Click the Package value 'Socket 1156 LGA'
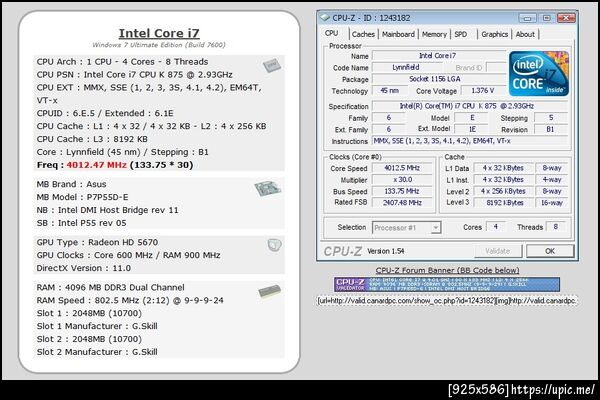 (x=439, y=79)
